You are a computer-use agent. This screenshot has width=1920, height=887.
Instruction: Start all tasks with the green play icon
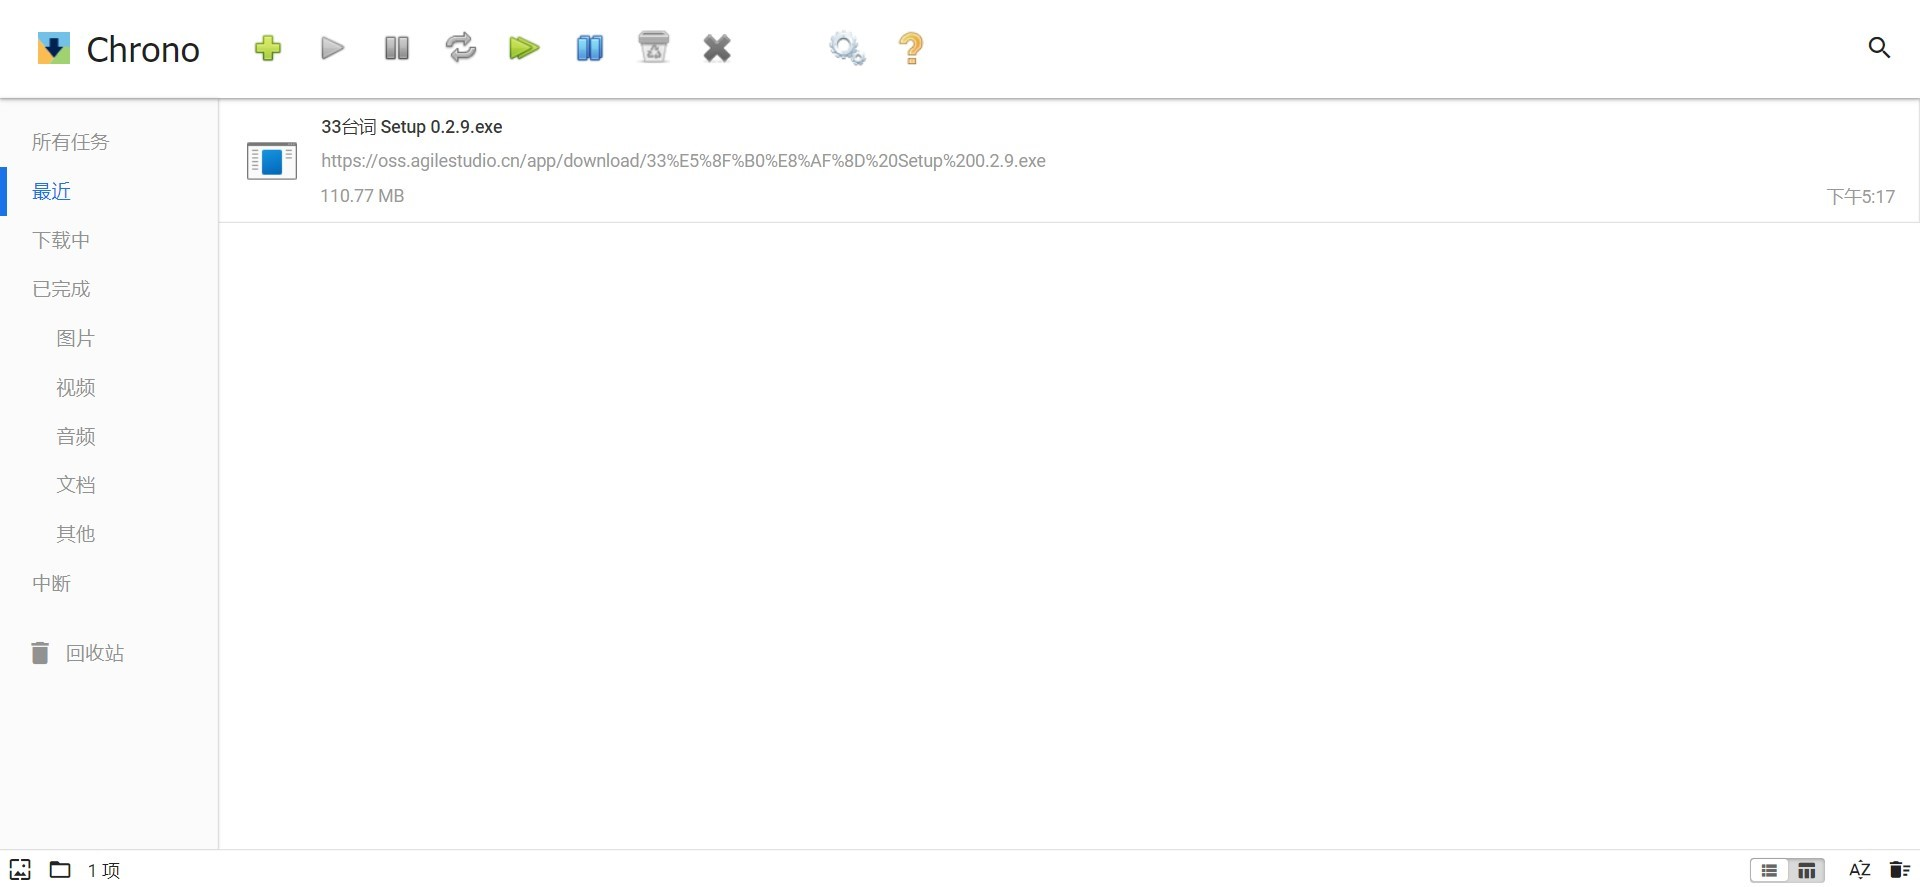pyautogui.click(x=524, y=48)
